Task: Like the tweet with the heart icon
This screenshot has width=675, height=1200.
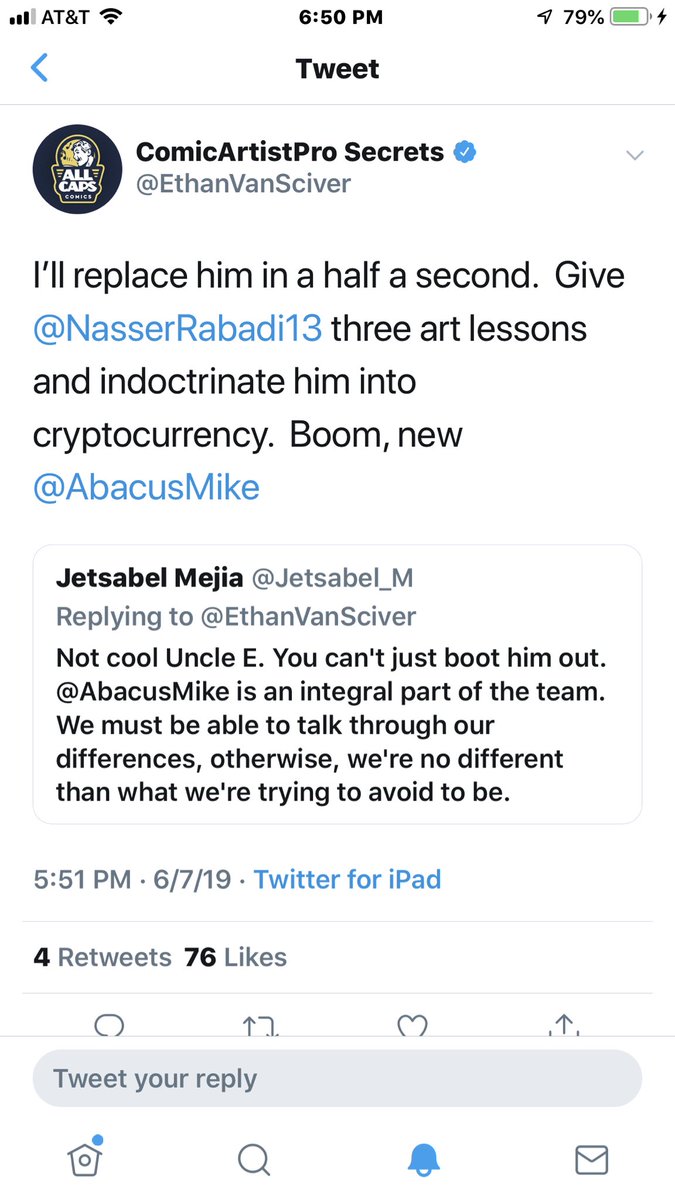Action: tap(412, 1026)
